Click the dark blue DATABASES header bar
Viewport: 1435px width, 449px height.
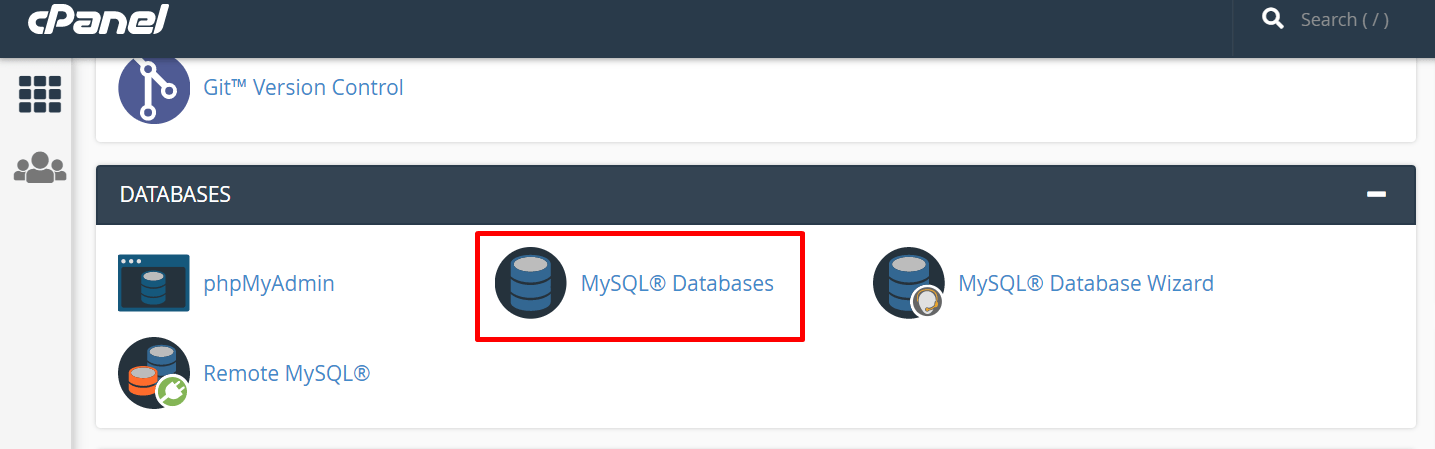(x=756, y=195)
